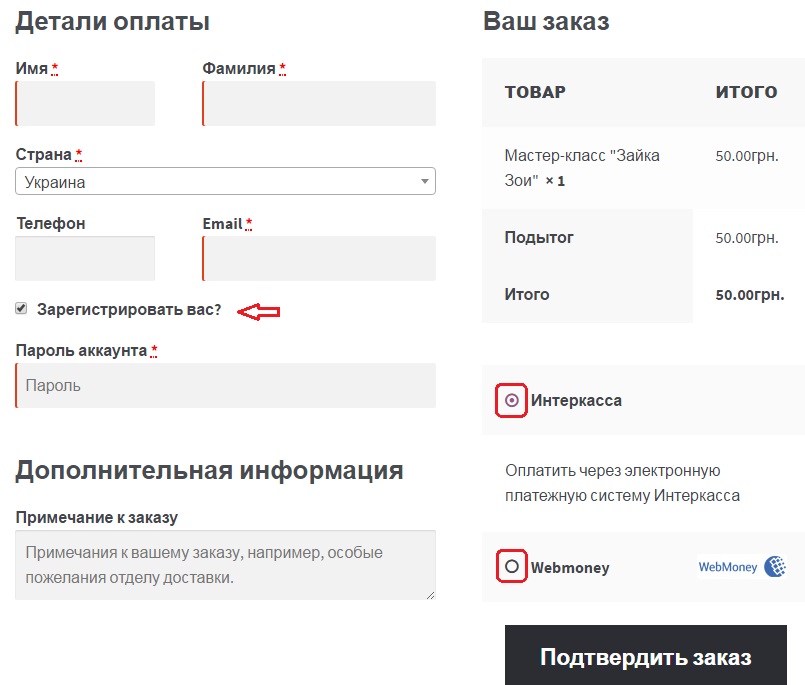Image resolution: width=805 pixels, height=685 pixels.
Task: Click the 'Примечание к заказу' text area
Action: tap(225, 565)
